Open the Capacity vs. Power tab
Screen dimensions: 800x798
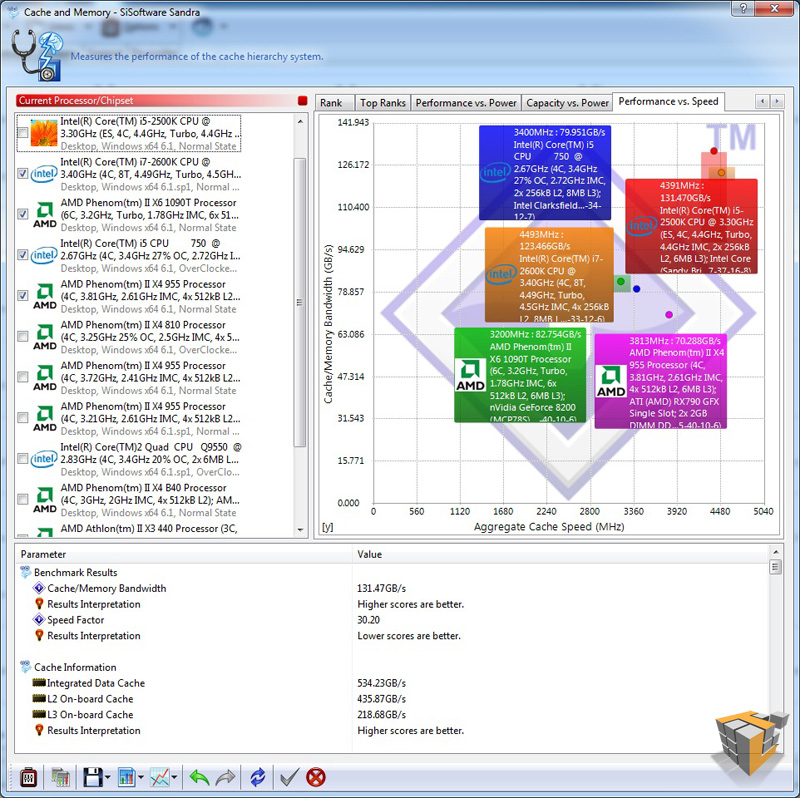point(567,103)
